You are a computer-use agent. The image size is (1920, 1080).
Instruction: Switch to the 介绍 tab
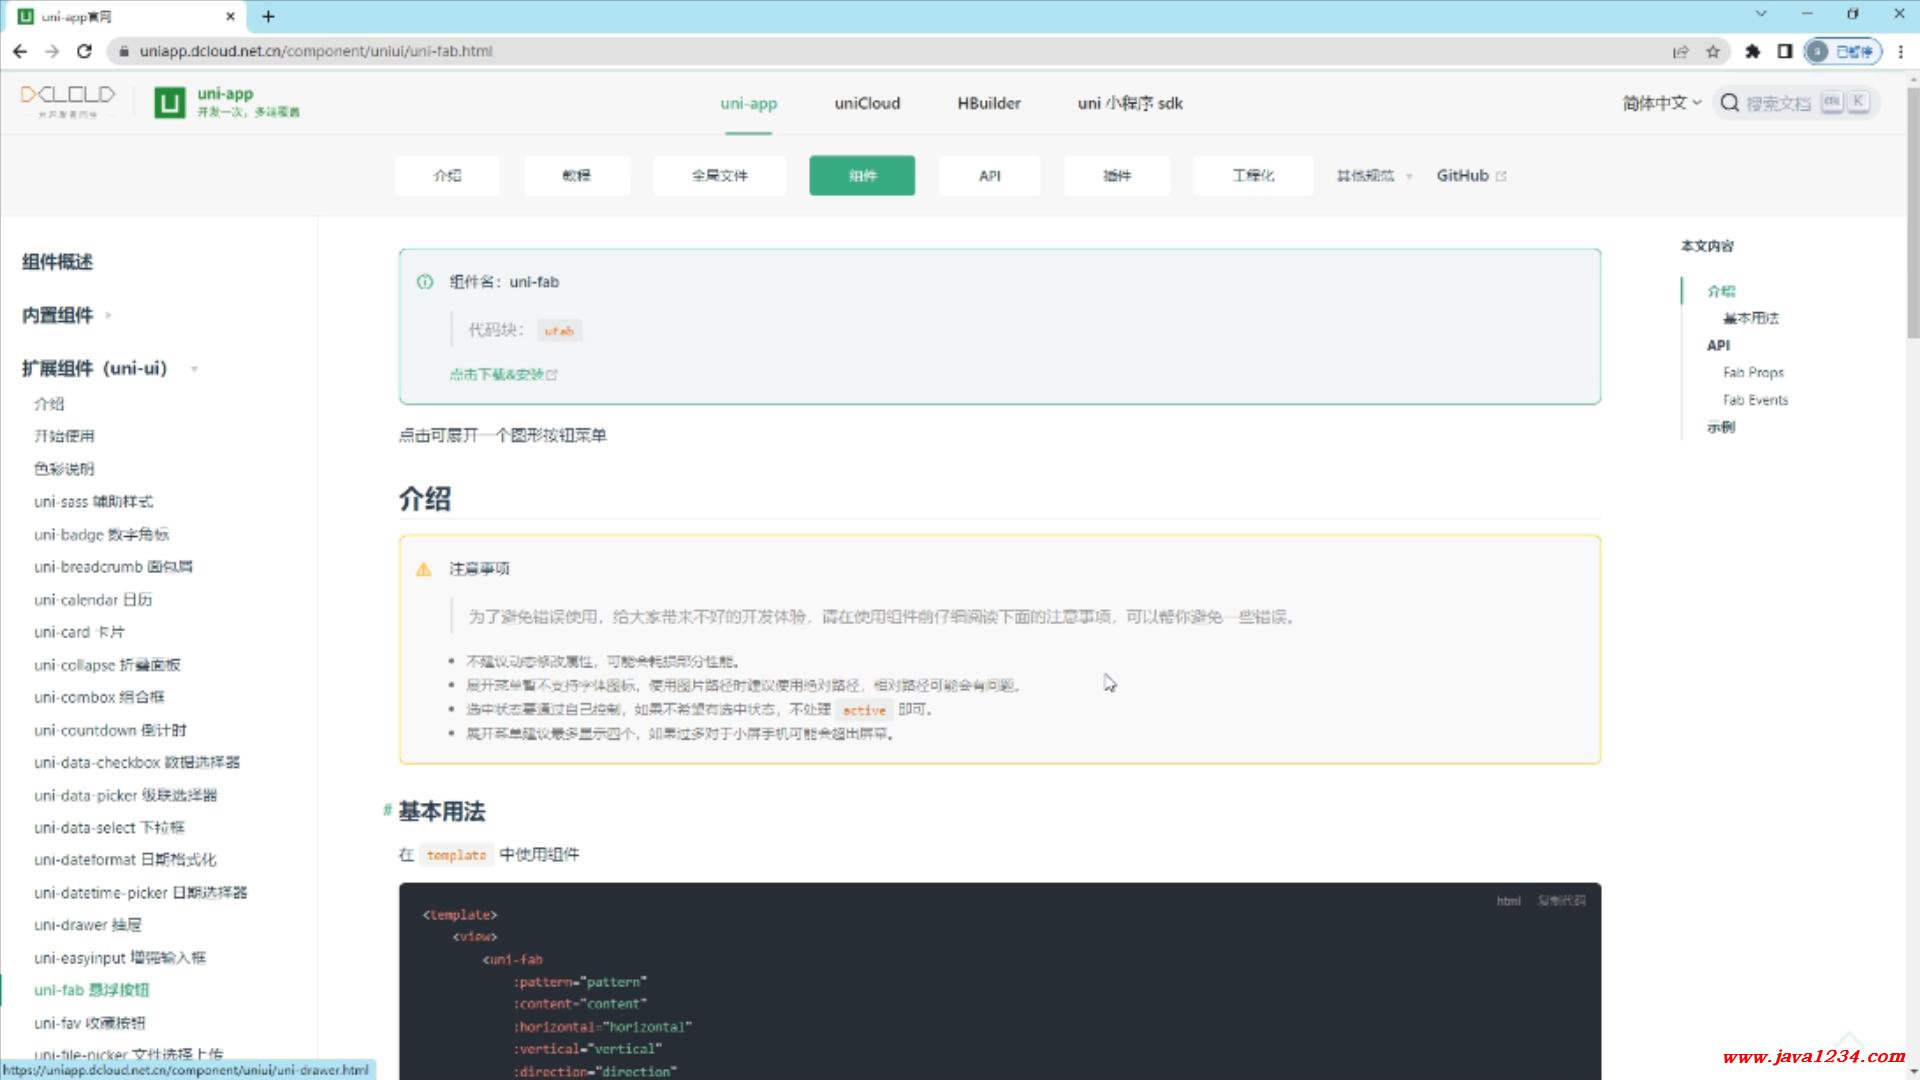click(x=447, y=175)
